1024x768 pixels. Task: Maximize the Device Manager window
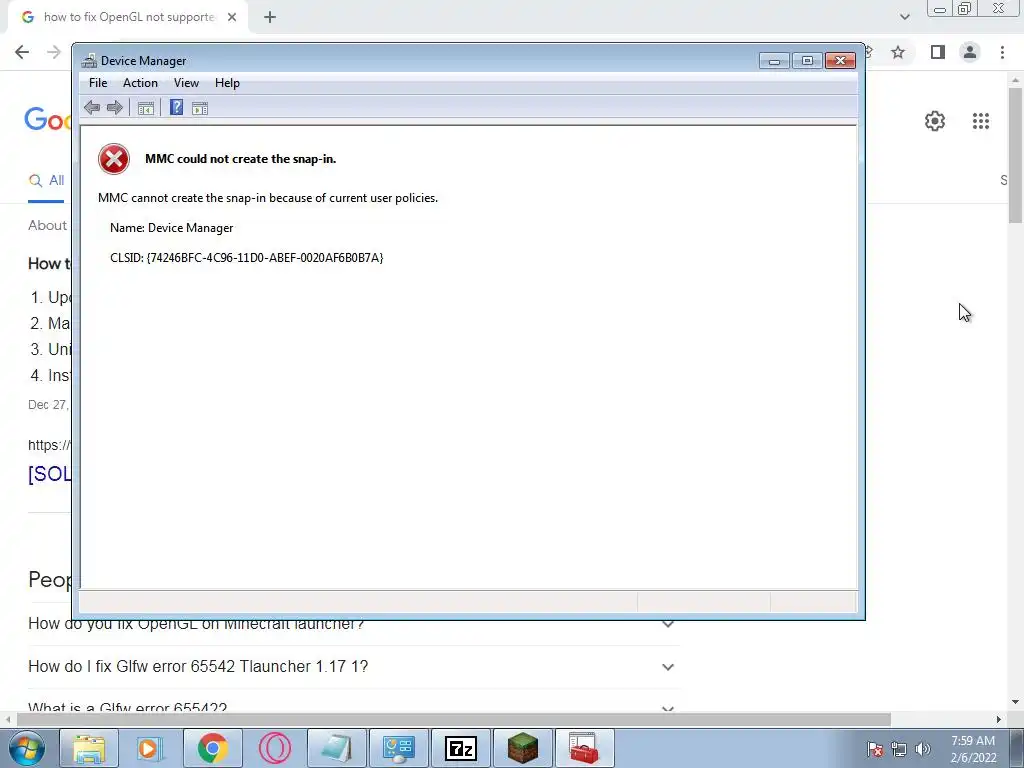(x=807, y=61)
